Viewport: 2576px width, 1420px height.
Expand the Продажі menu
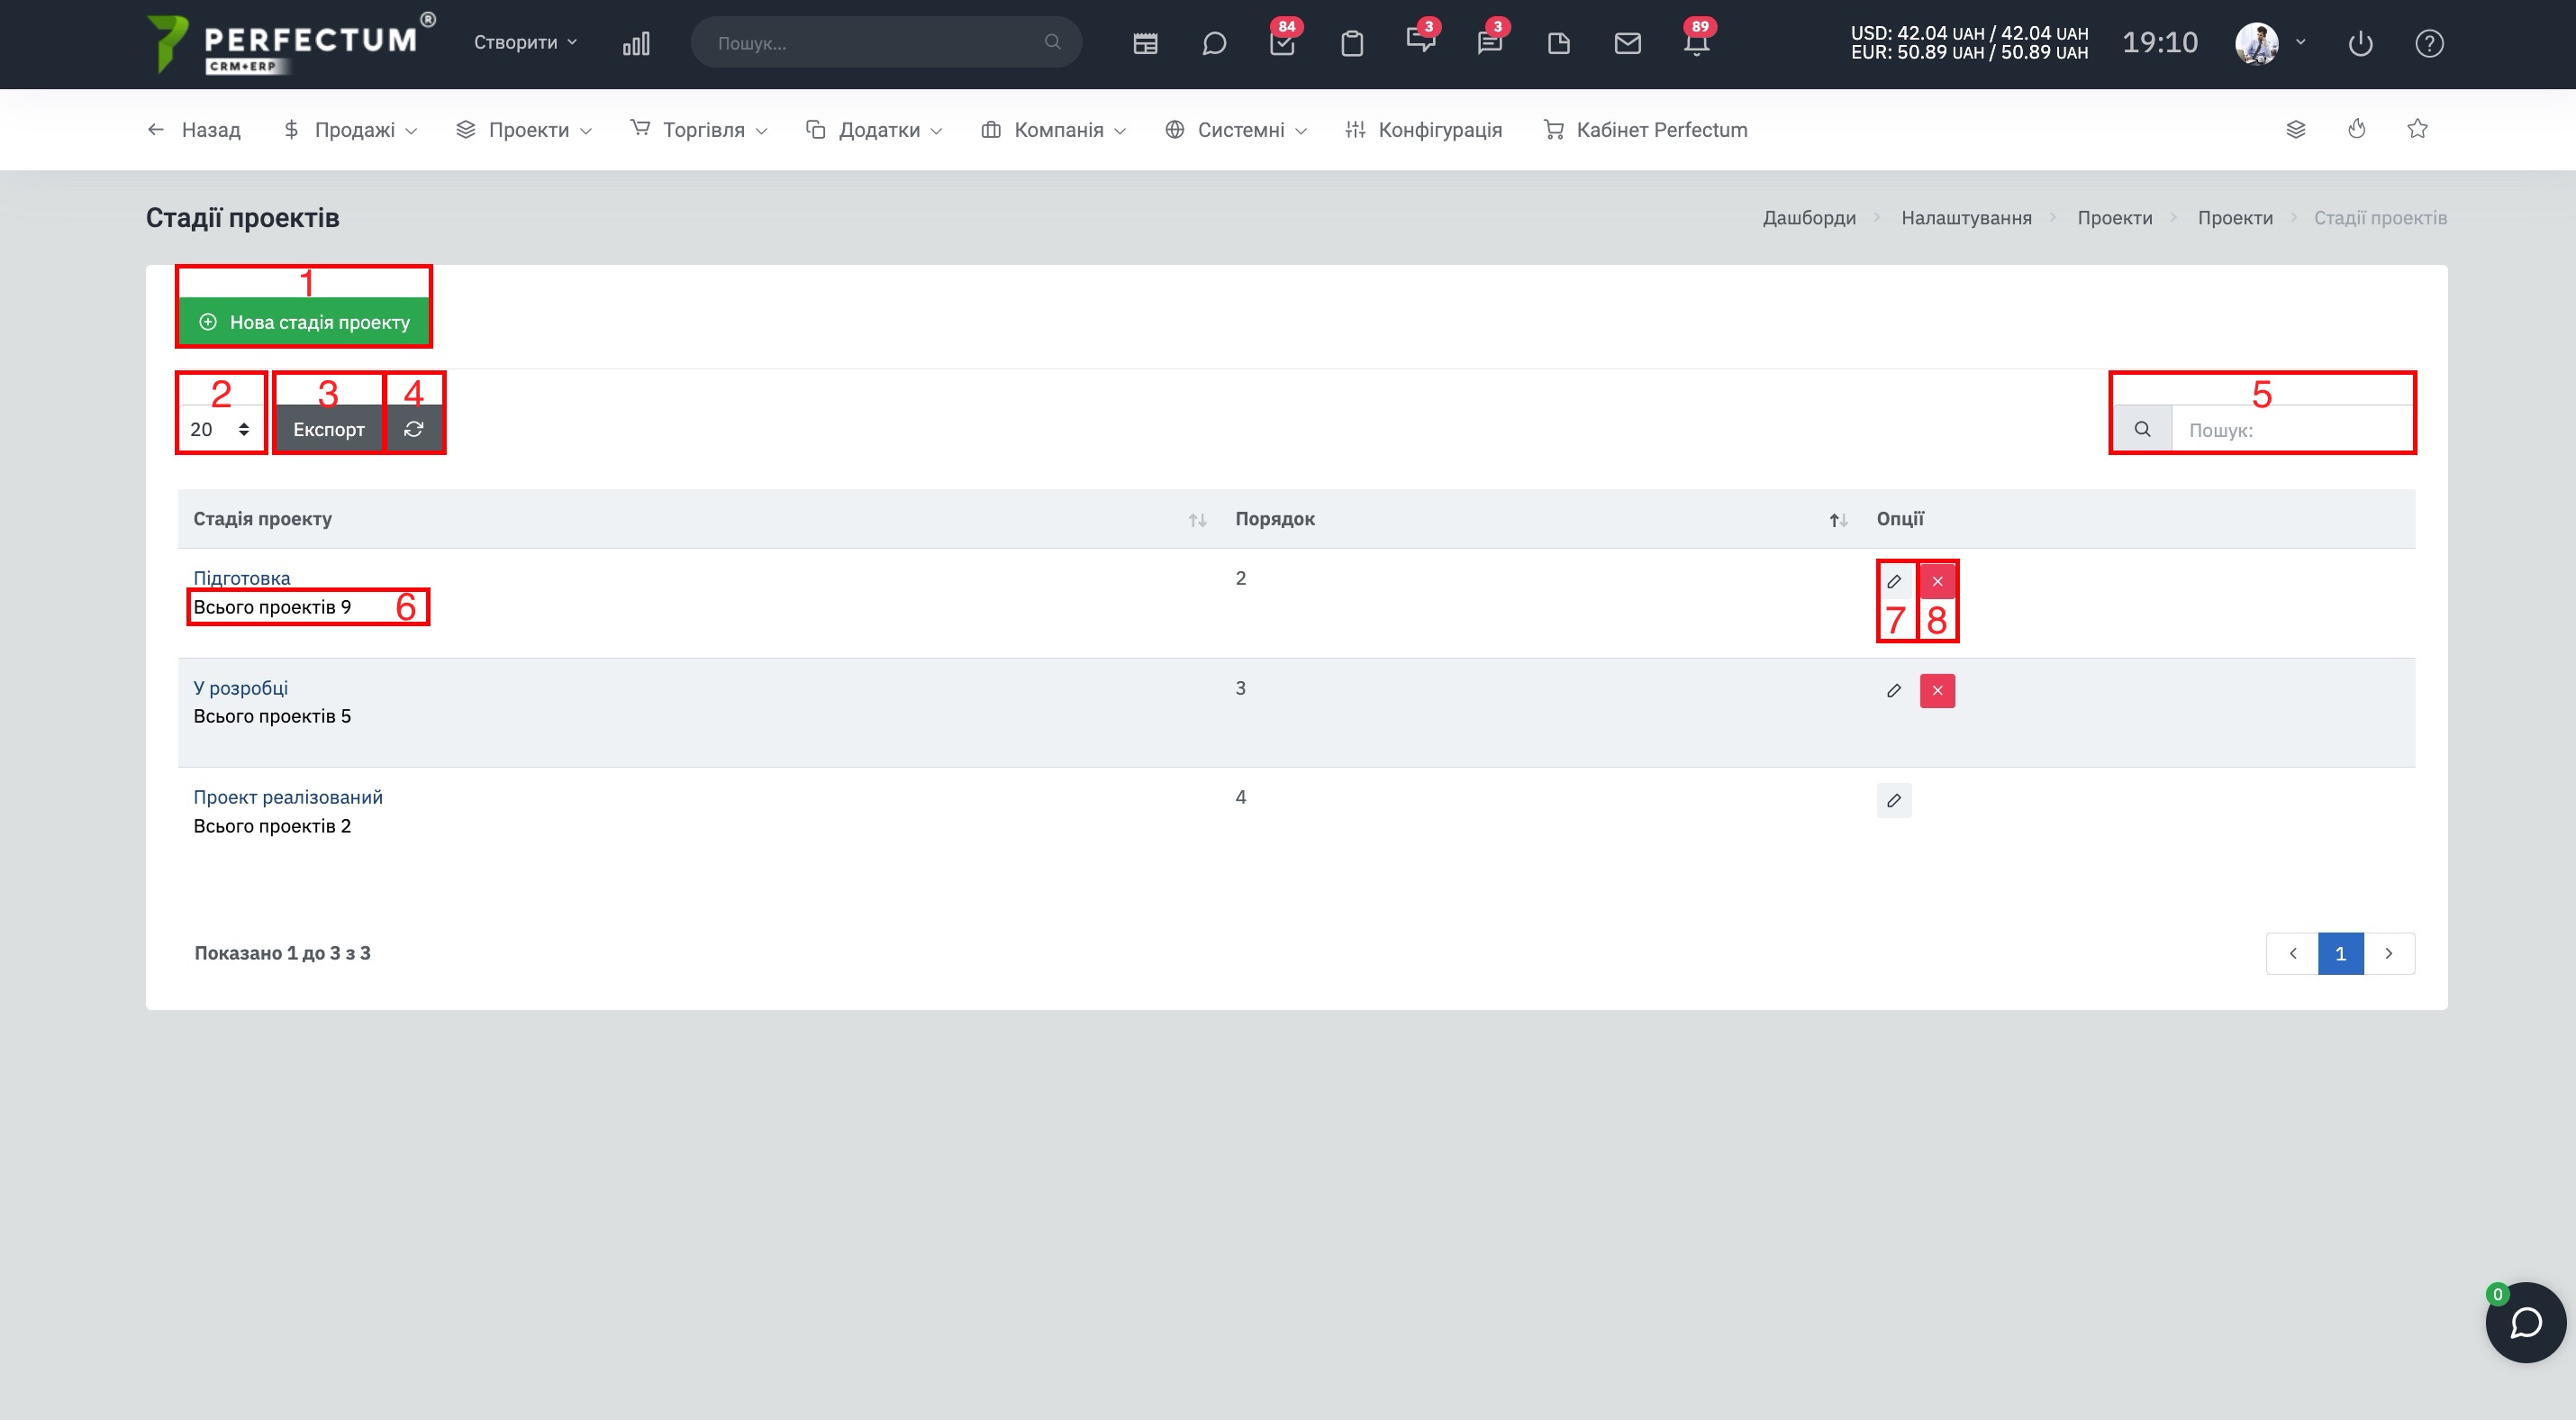pos(350,129)
